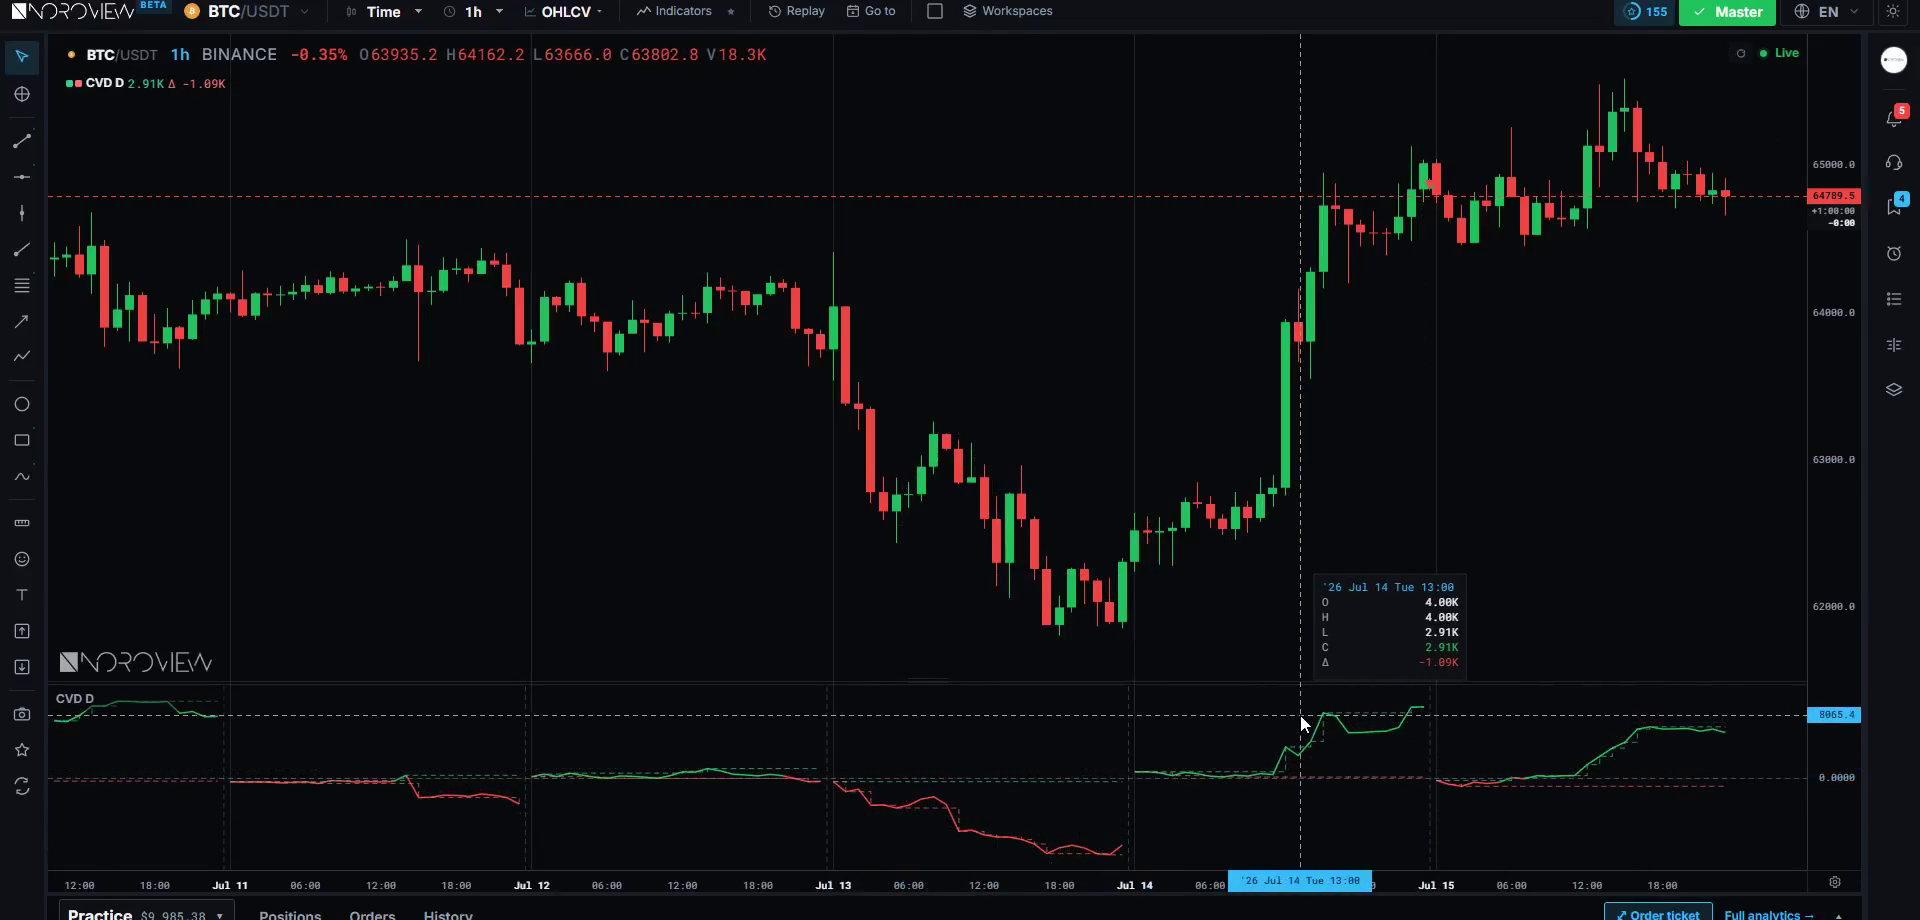Screen dimensions: 1920x920
Task: Select the vertical line tool
Action: (x=22, y=213)
